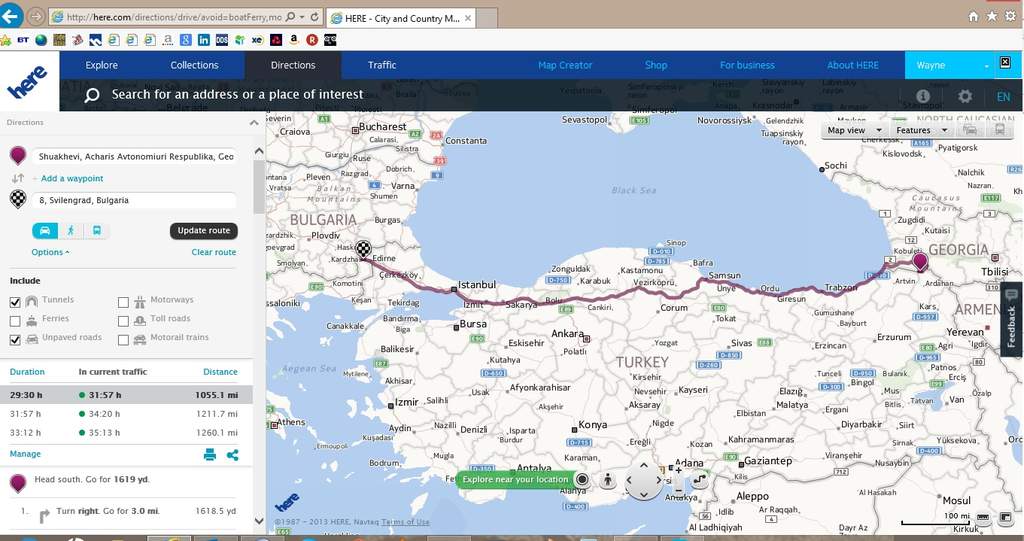Swap start and destination with arrows icon
The height and width of the screenshot is (541, 1024).
tap(18, 178)
